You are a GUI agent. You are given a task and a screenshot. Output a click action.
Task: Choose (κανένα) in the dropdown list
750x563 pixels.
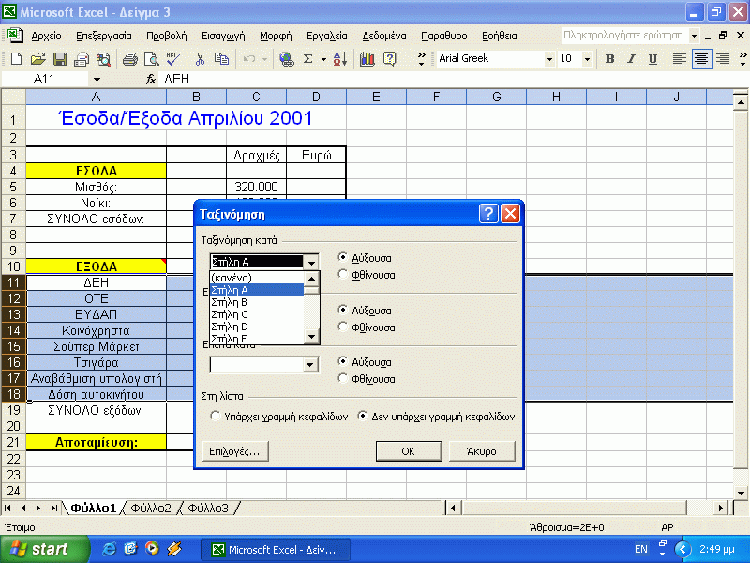pos(257,277)
